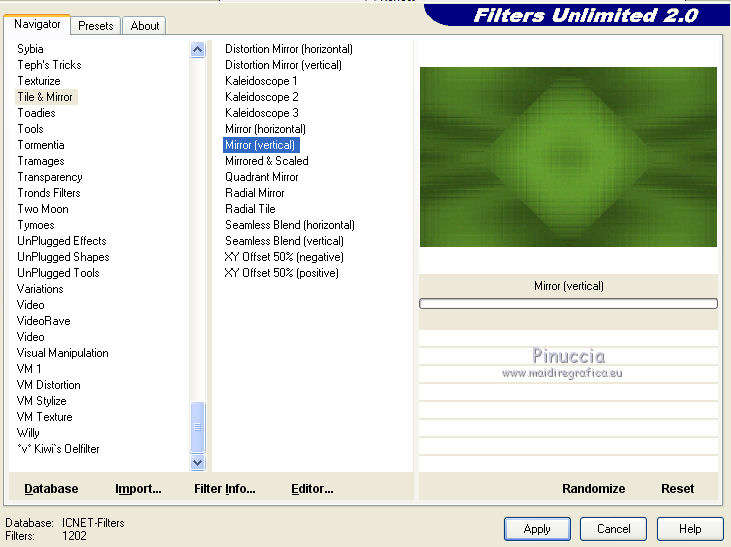Choose Distortion Mirror (vertical) filter
The width and height of the screenshot is (731, 547).
click(x=283, y=65)
